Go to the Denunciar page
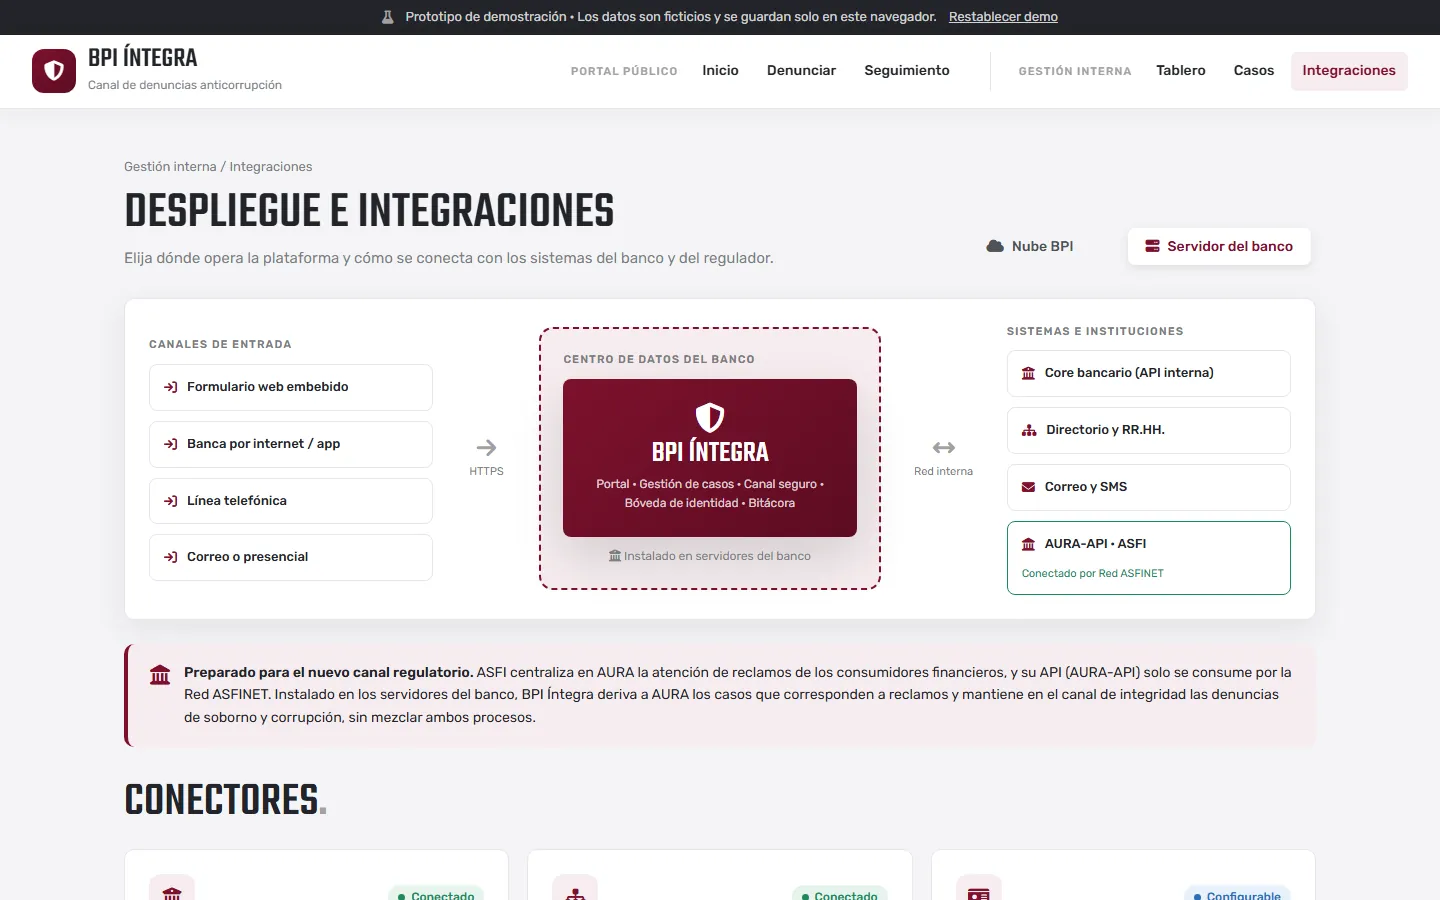Screen dimensions: 1440x900 click(x=801, y=71)
